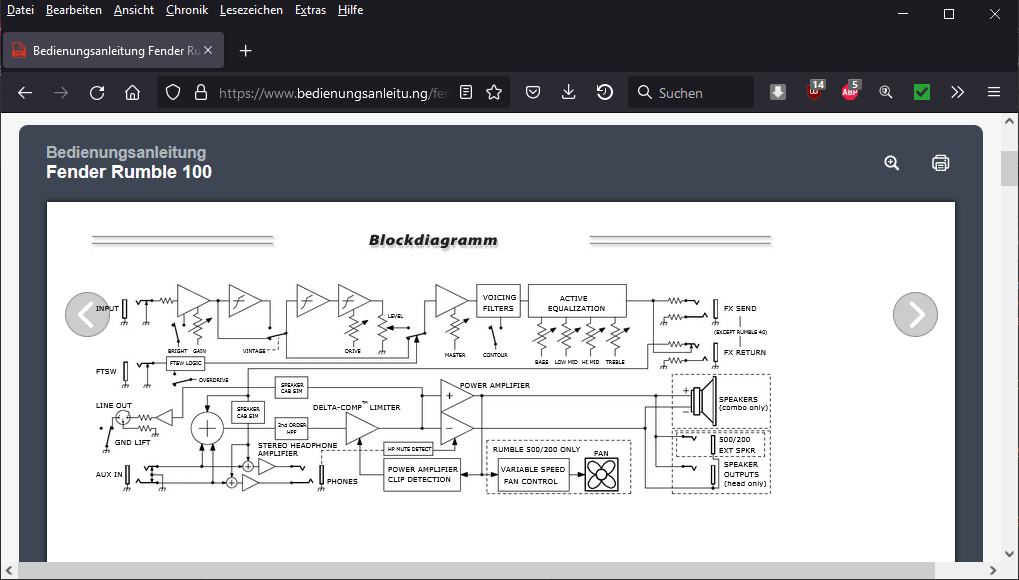Open the Adblock Plus extension showing 5
This screenshot has width=1019, height=580.
[850, 92]
